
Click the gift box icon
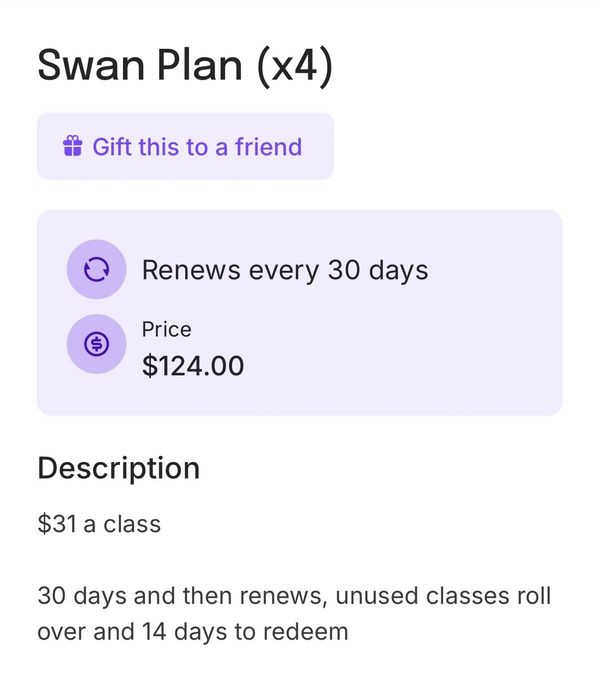[72, 147]
